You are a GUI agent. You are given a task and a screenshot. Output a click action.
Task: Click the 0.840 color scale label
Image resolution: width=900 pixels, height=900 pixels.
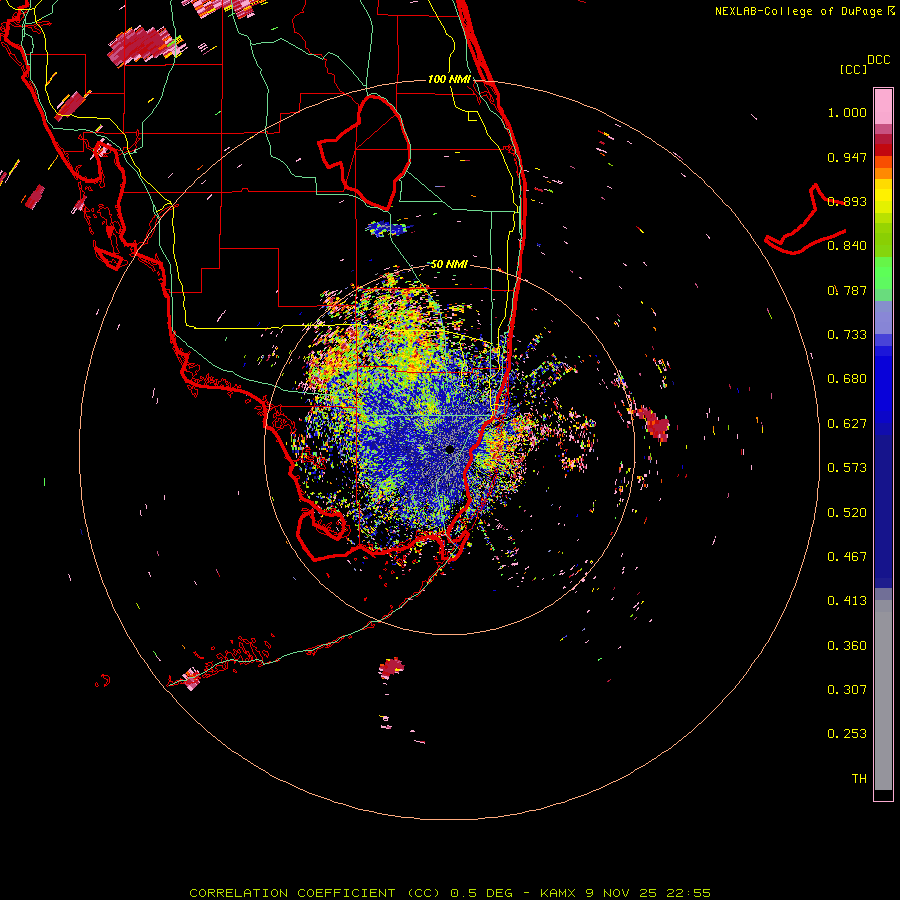coord(847,246)
